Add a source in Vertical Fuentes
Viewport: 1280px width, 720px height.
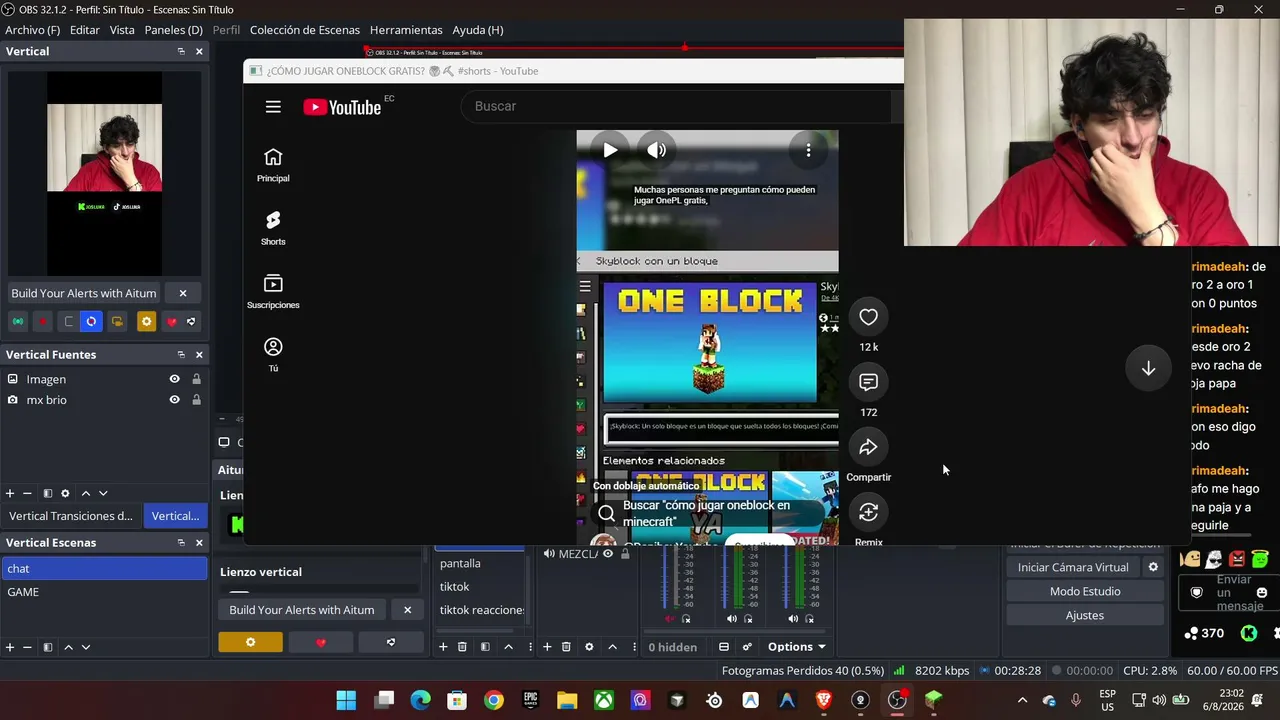click(x=10, y=493)
